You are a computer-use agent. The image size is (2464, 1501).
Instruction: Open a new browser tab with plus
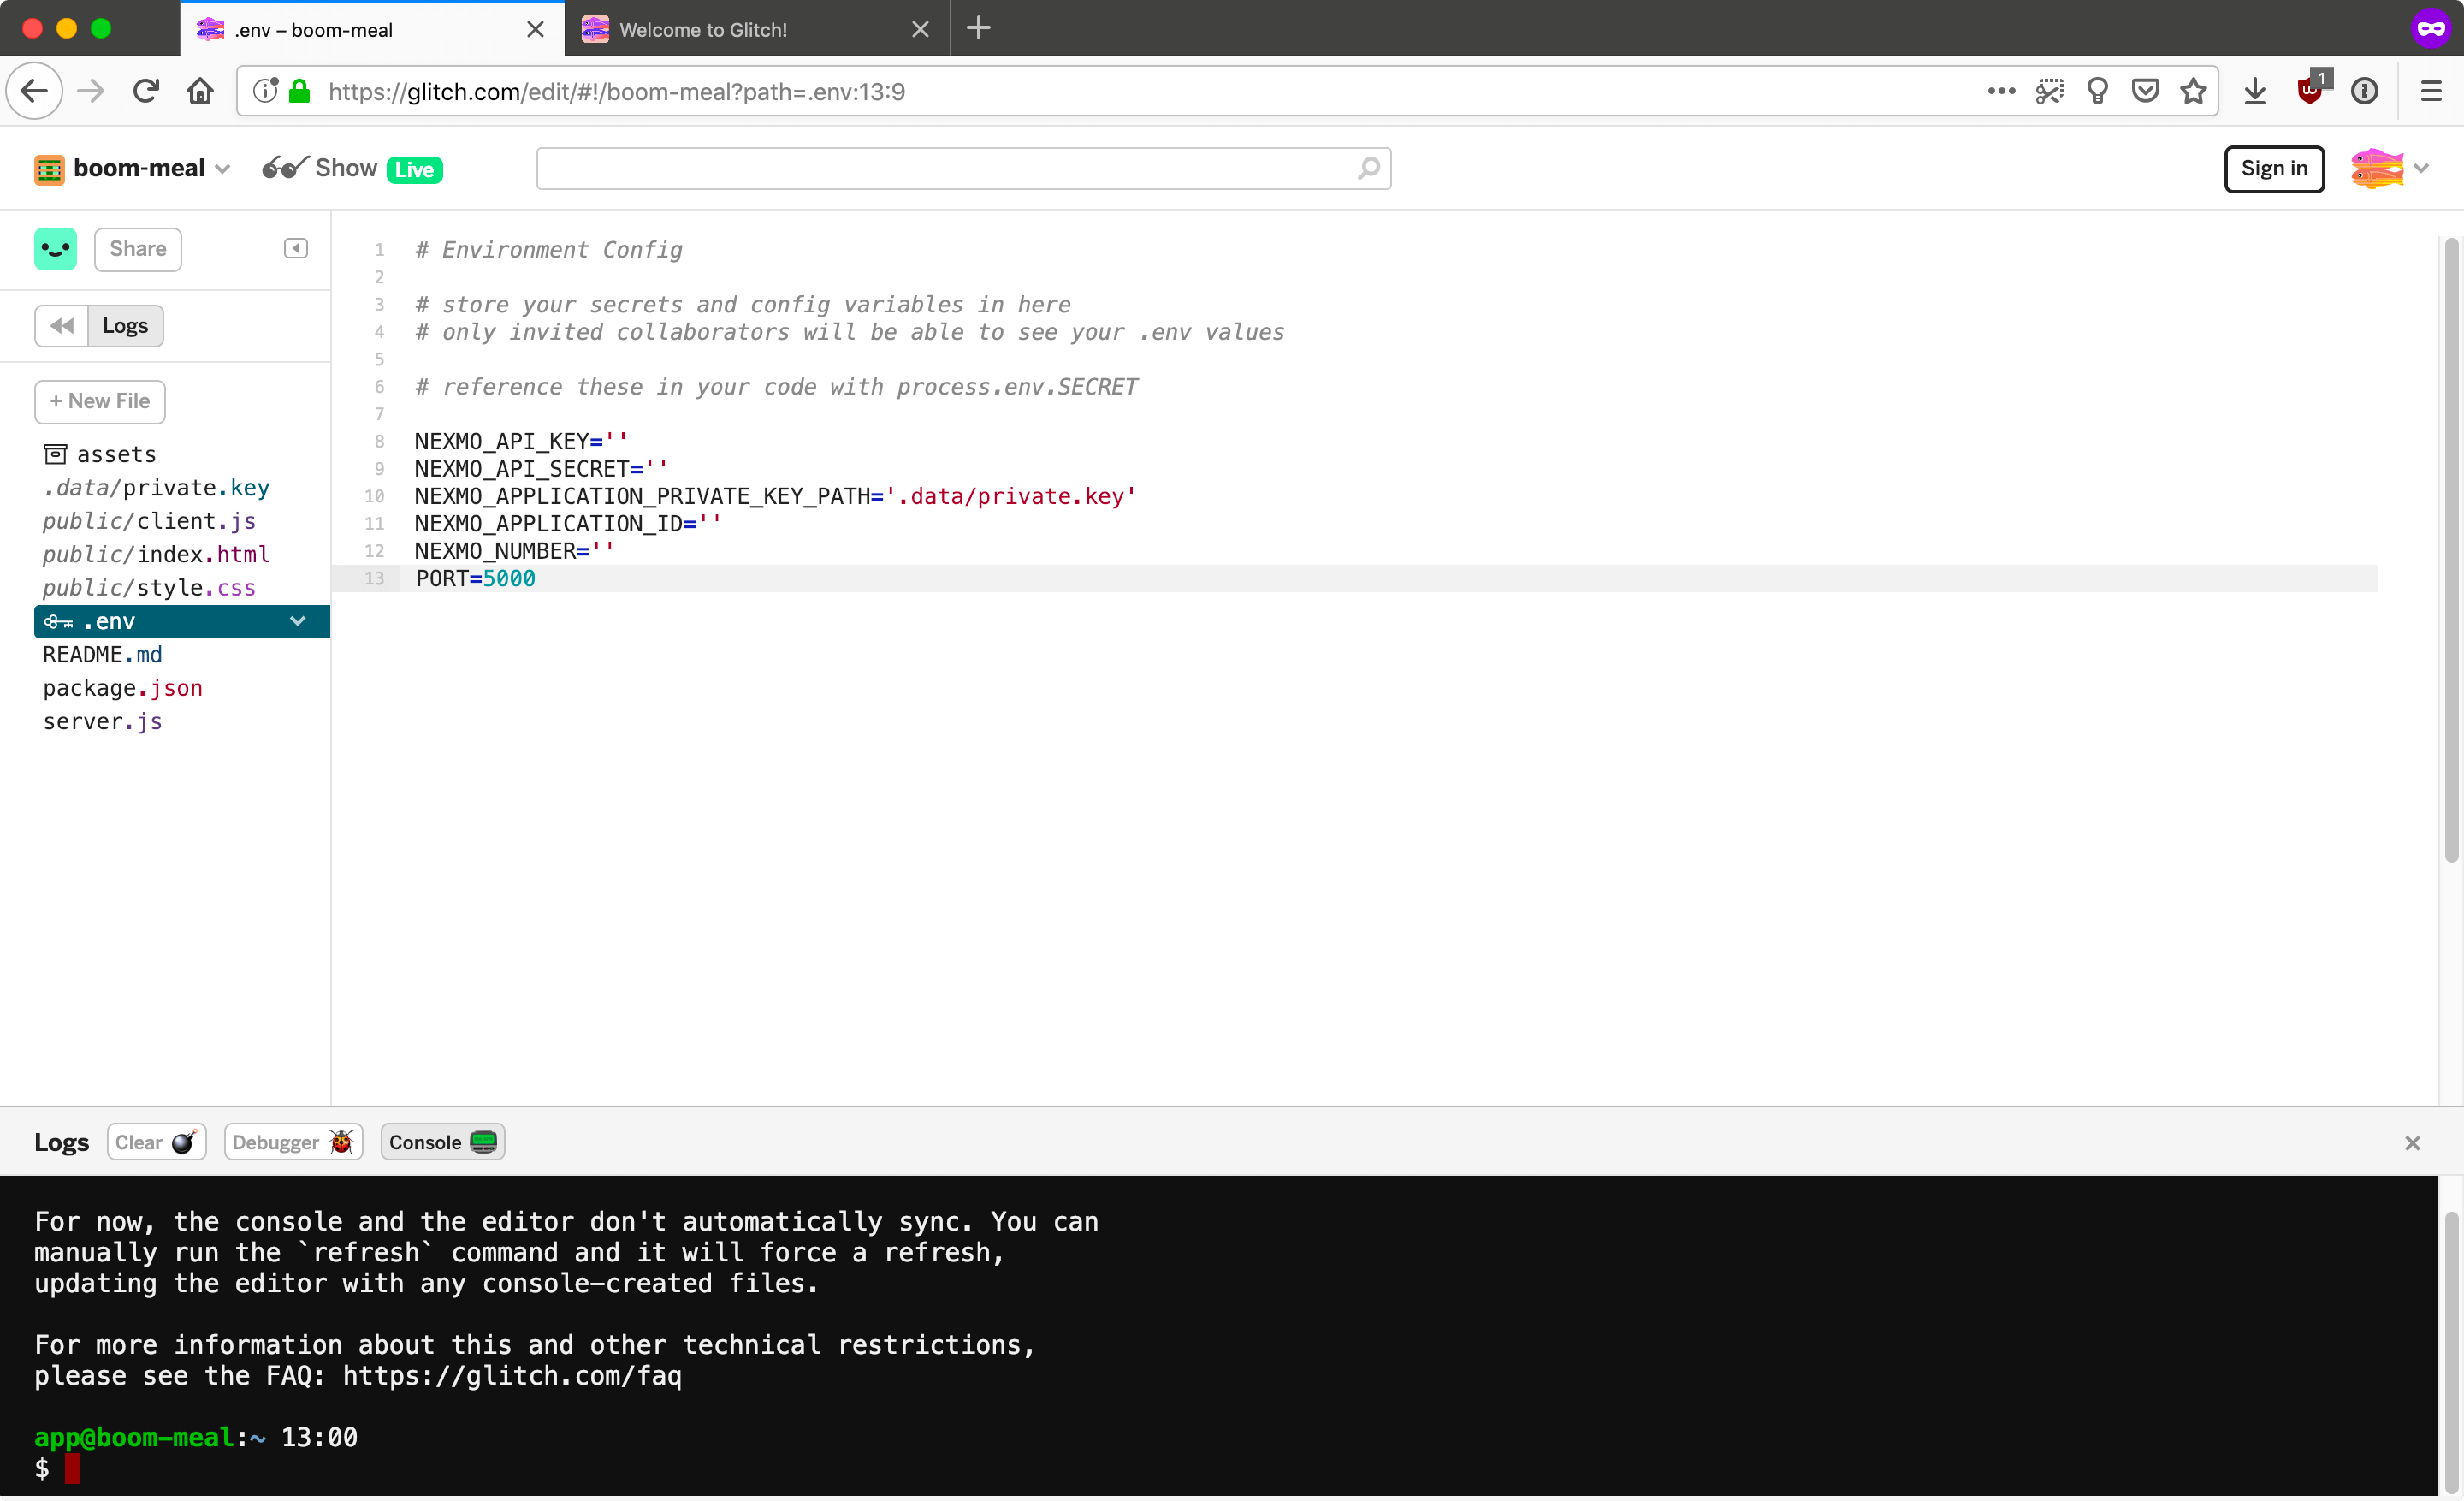click(978, 28)
